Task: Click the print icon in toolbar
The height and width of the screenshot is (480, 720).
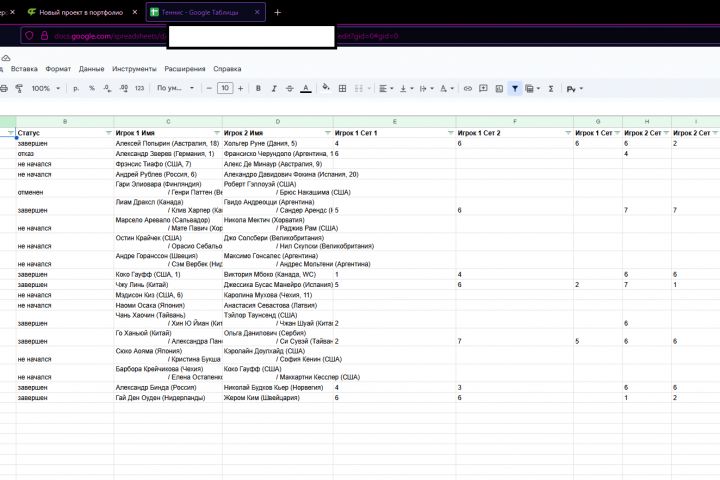Action: point(4,89)
